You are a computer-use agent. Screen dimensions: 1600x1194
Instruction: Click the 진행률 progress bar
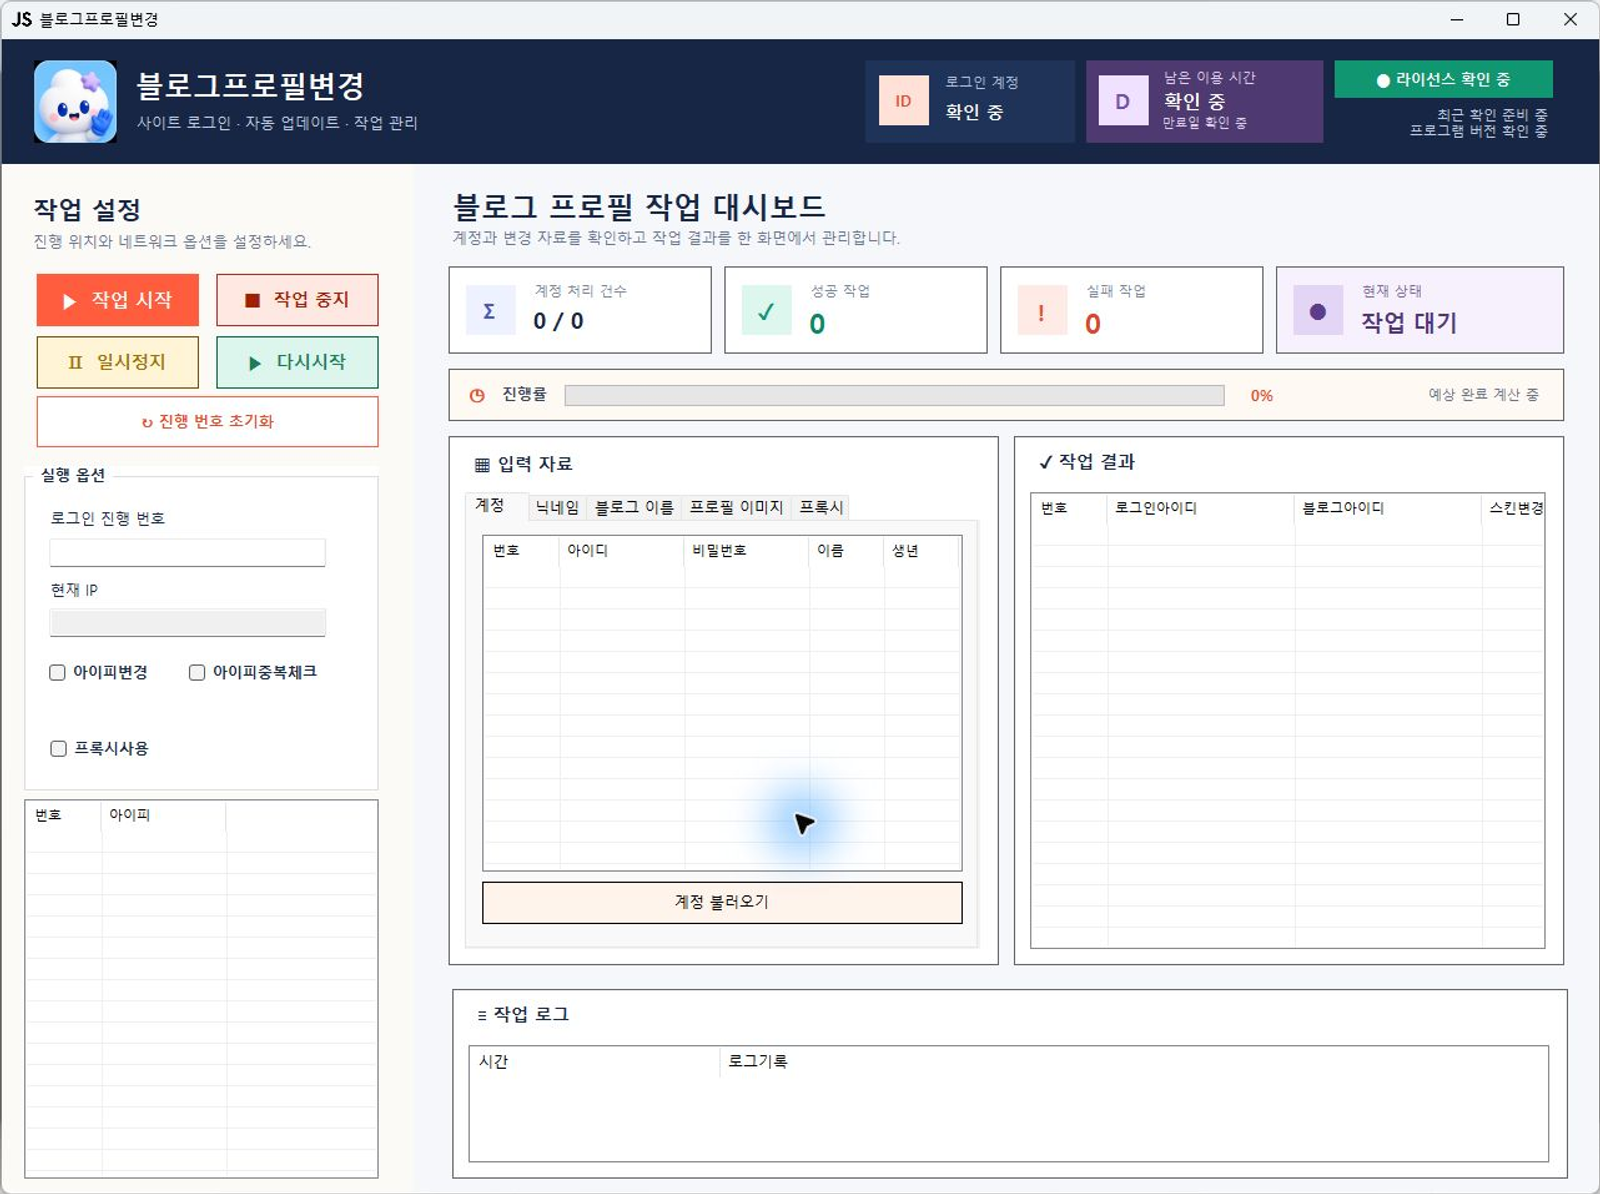(x=894, y=395)
